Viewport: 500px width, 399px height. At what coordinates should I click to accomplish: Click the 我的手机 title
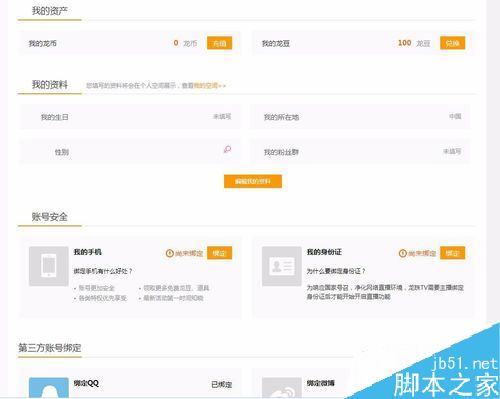click(x=87, y=252)
